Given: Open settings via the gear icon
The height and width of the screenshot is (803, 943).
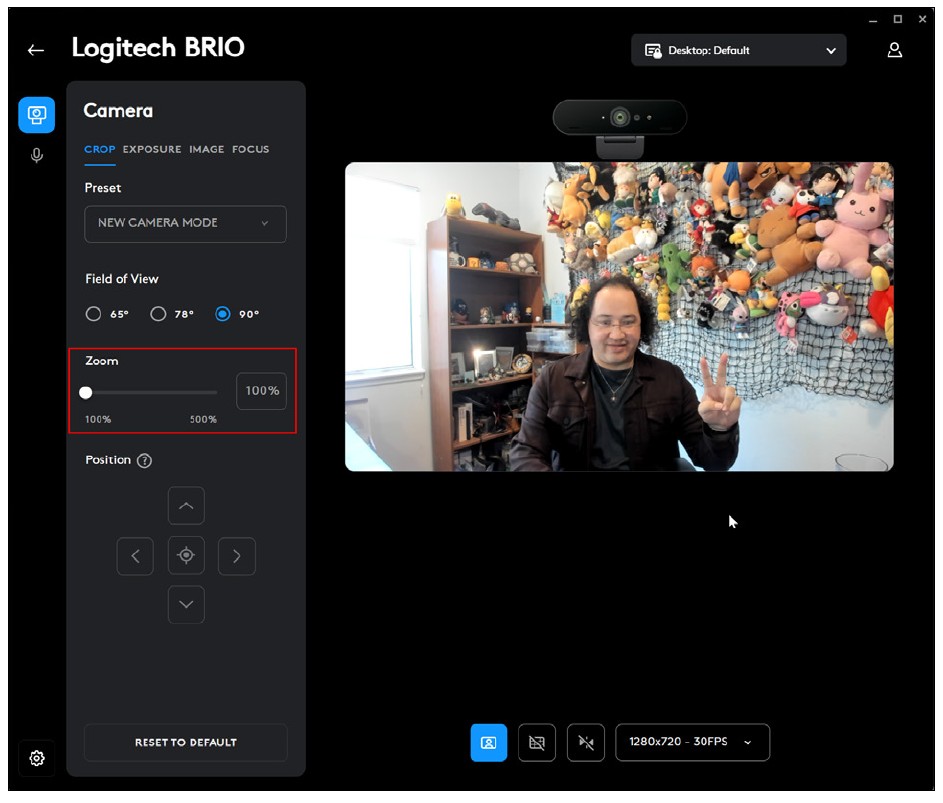Looking at the screenshot, I should click(x=37, y=758).
